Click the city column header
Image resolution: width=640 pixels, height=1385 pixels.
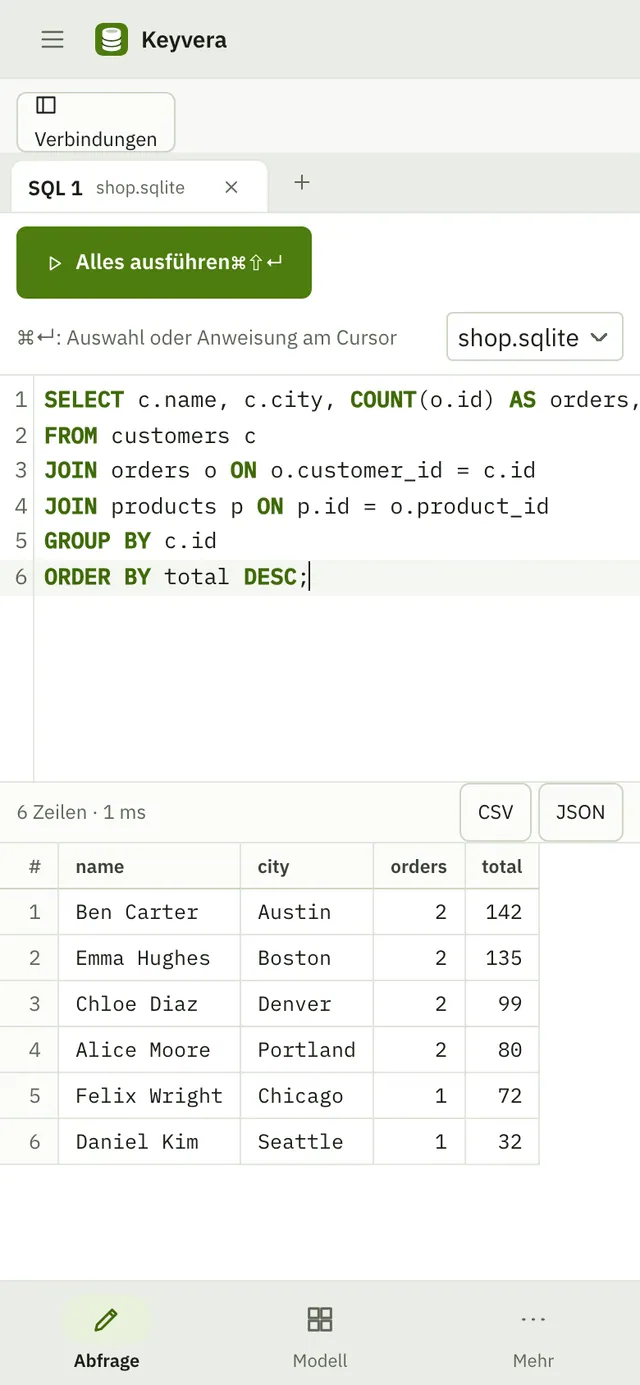(x=307, y=866)
